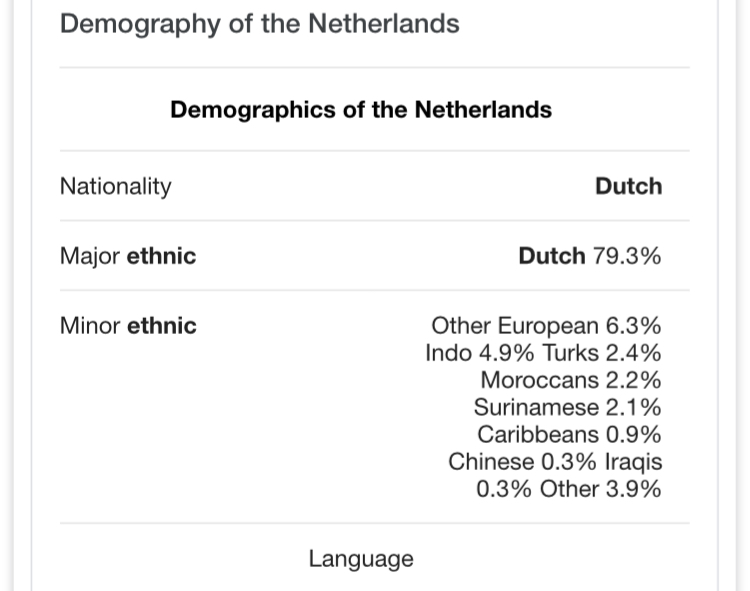The image size is (750, 591).
Task: Click the Major label text
Action: 89,256
